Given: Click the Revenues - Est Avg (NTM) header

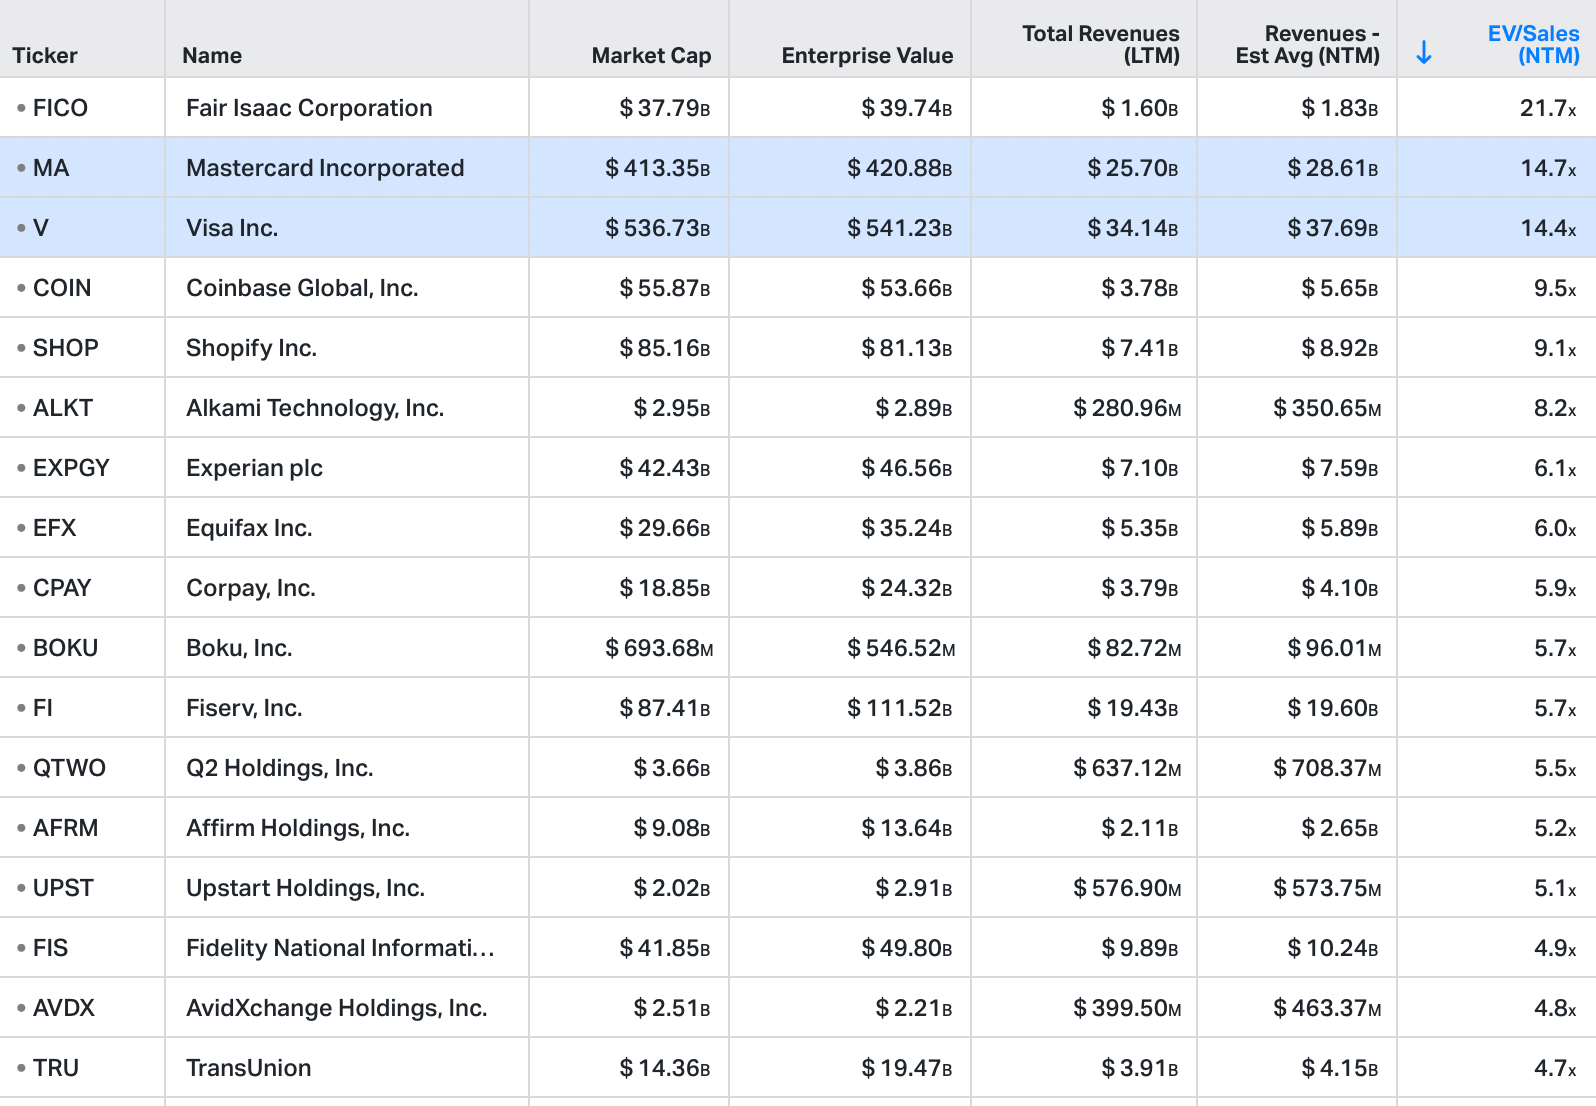Looking at the screenshot, I should [1307, 44].
